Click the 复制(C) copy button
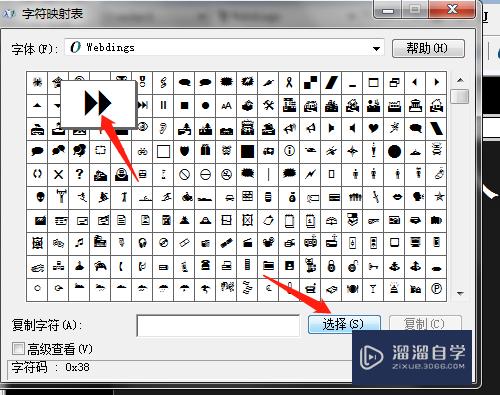 [425, 323]
